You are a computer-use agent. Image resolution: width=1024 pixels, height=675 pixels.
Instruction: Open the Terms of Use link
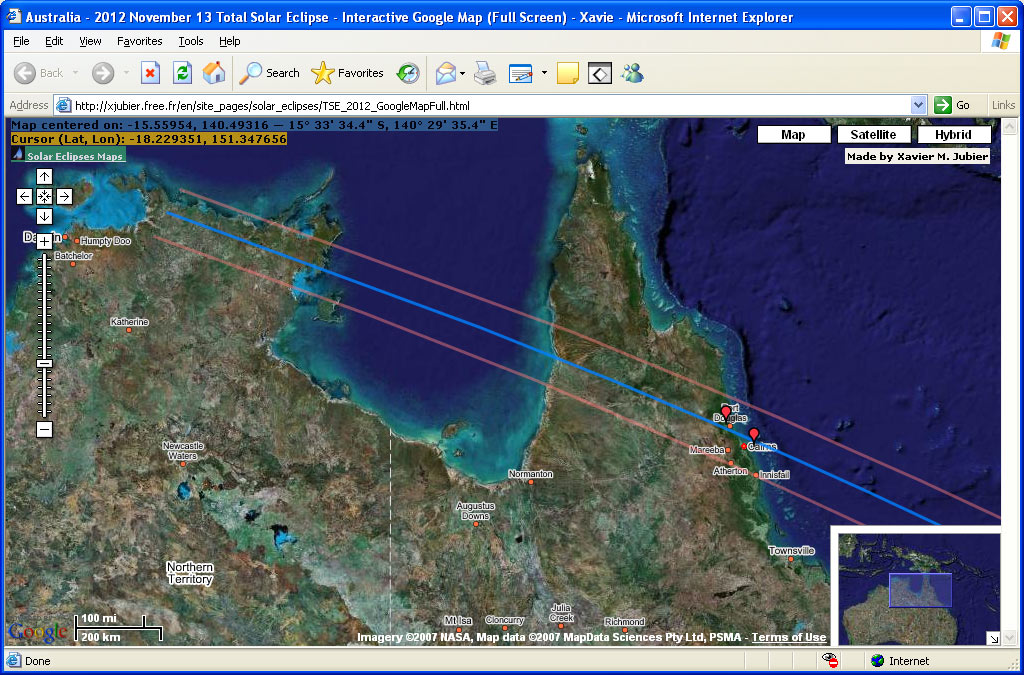(789, 637)
